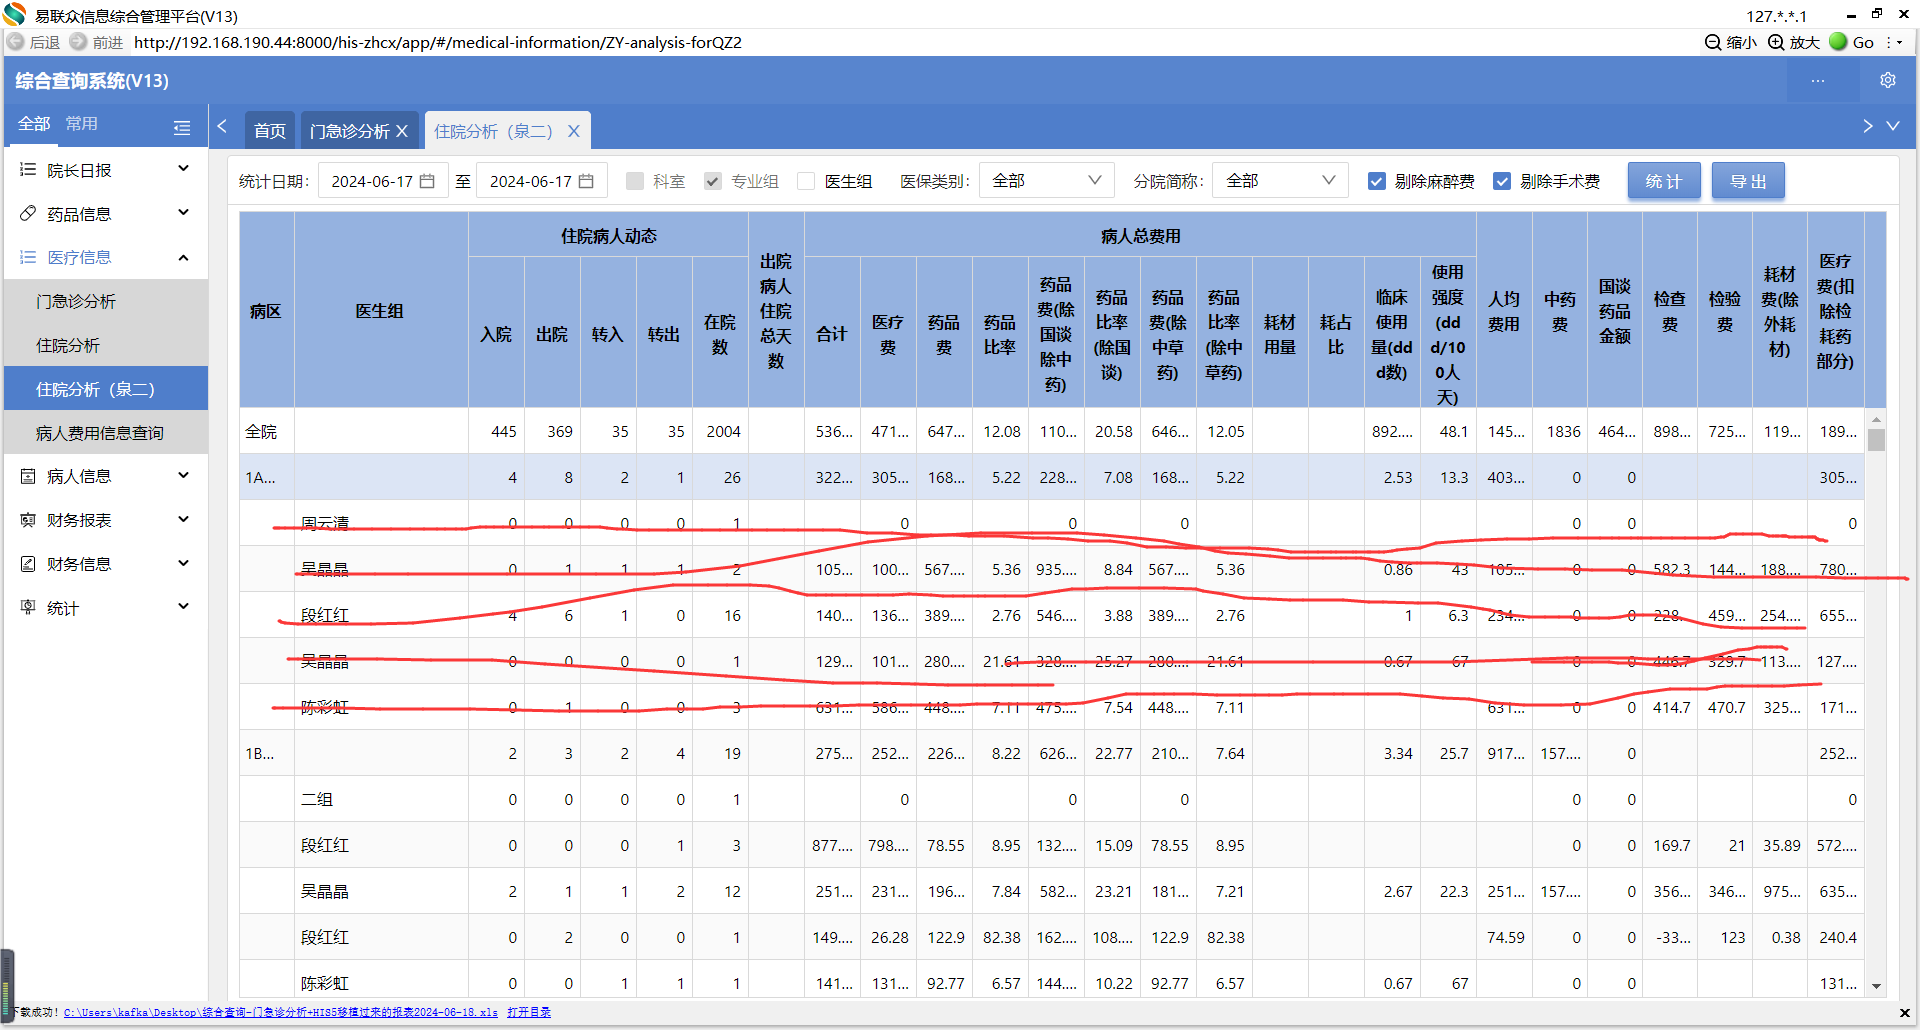Image resolution: width=1920 pixels, height=1030 pixels.
Task: Expand the 财务信息 menu
Action: pyautogui.click(x=183, y=564)
